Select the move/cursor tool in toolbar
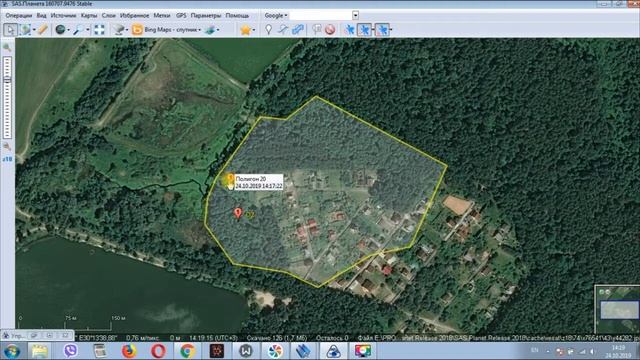Viewport: 640px width, 360px height. [10, 29]
